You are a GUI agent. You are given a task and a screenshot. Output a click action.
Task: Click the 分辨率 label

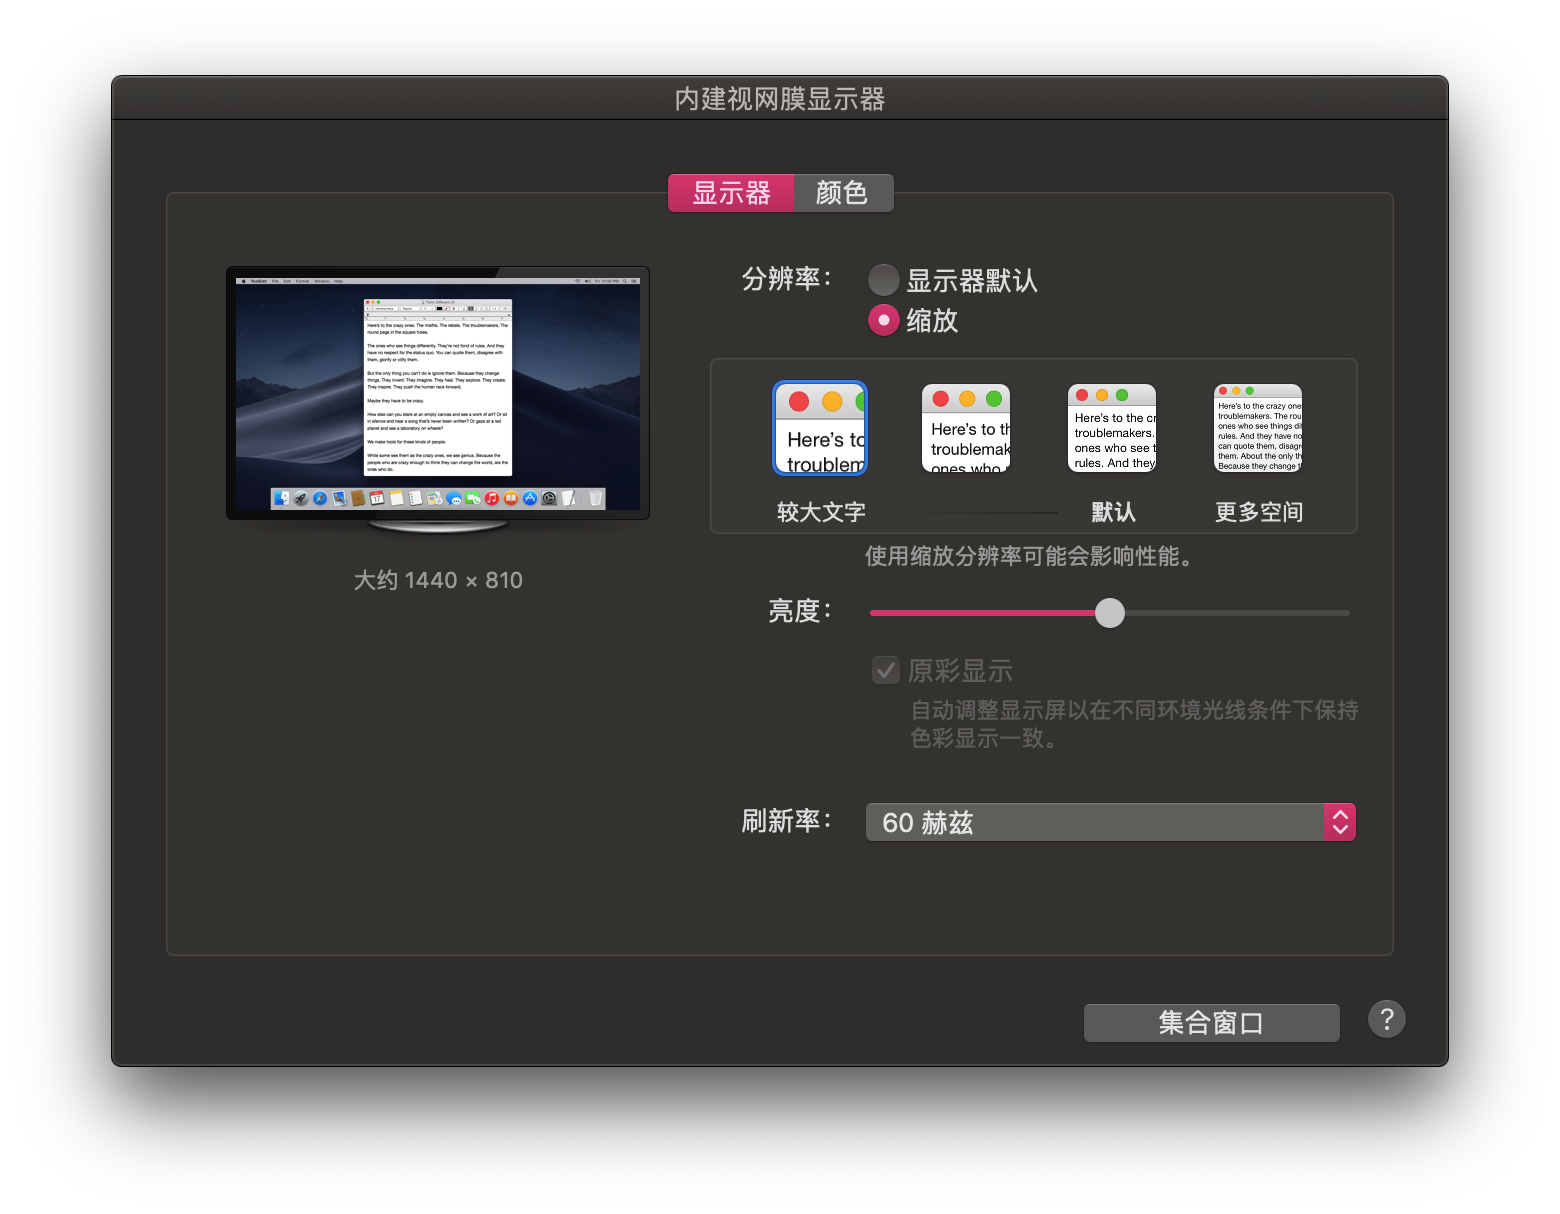point(787,279)
